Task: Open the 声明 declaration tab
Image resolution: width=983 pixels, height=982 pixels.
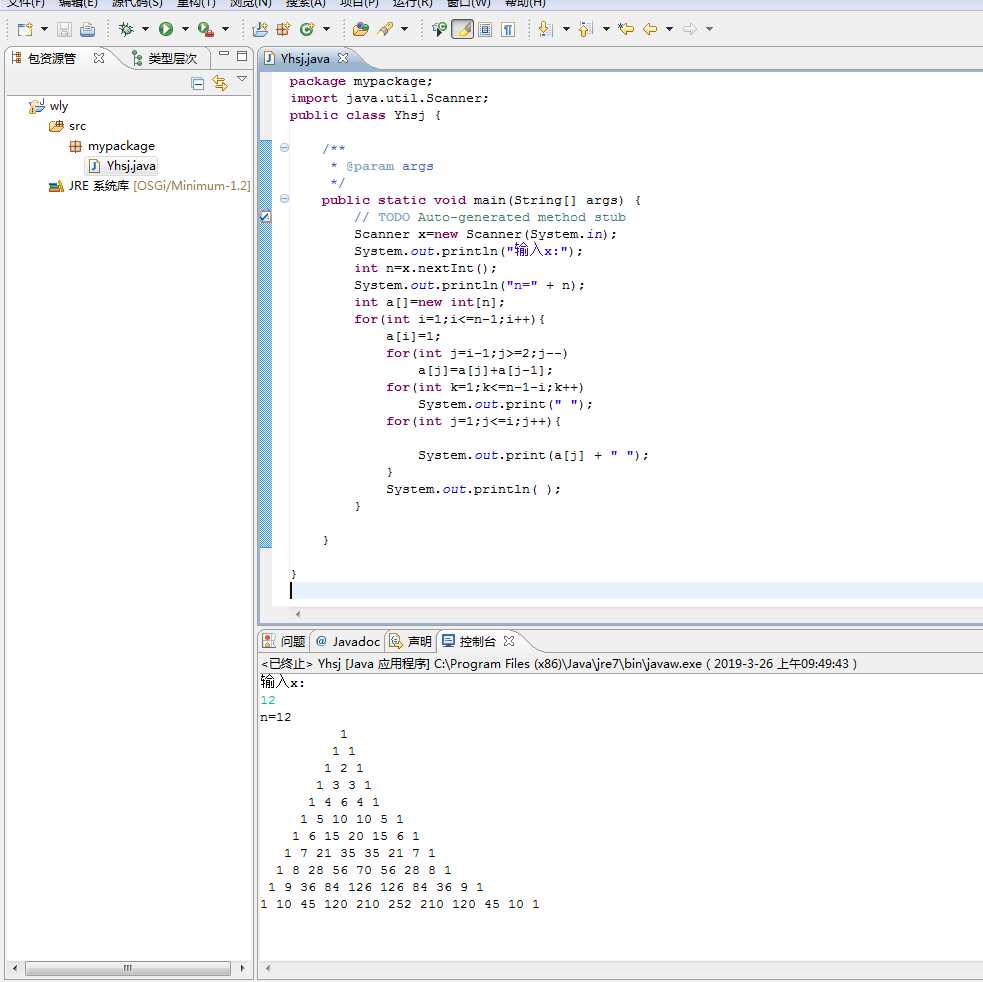Action: pyautogui.click(x=411, y=641)
